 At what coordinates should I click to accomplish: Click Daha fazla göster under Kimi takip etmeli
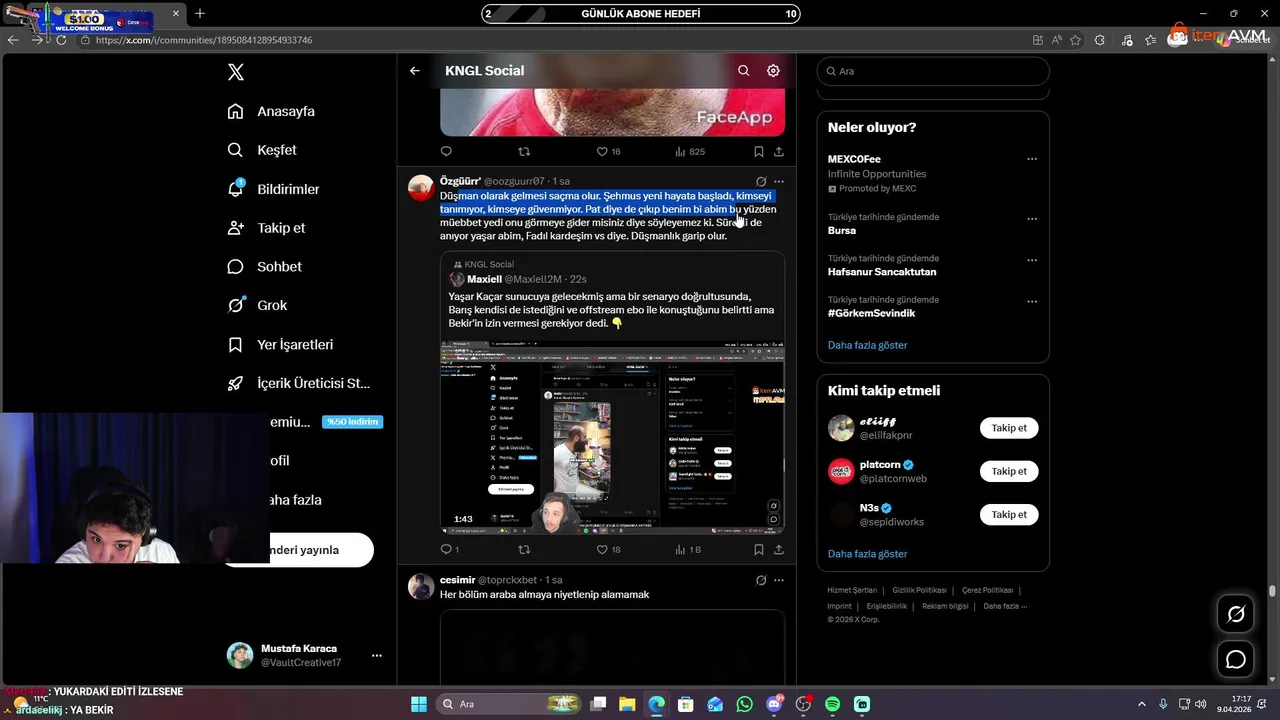868,554
